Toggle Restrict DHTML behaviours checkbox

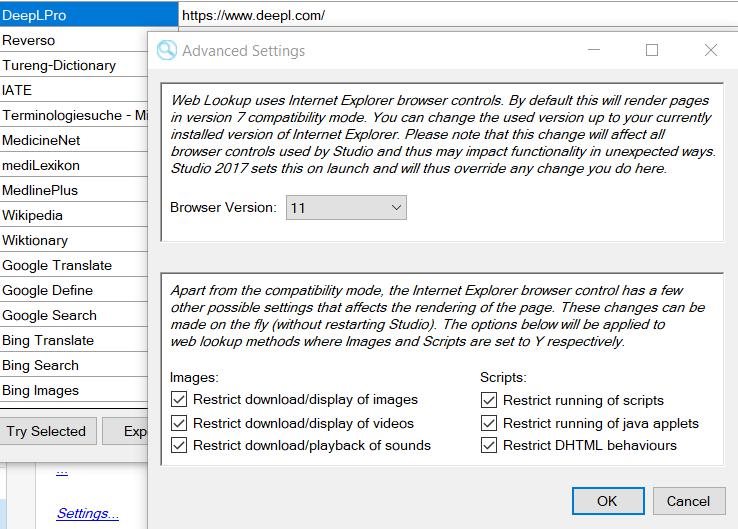(x=489, y=445)
